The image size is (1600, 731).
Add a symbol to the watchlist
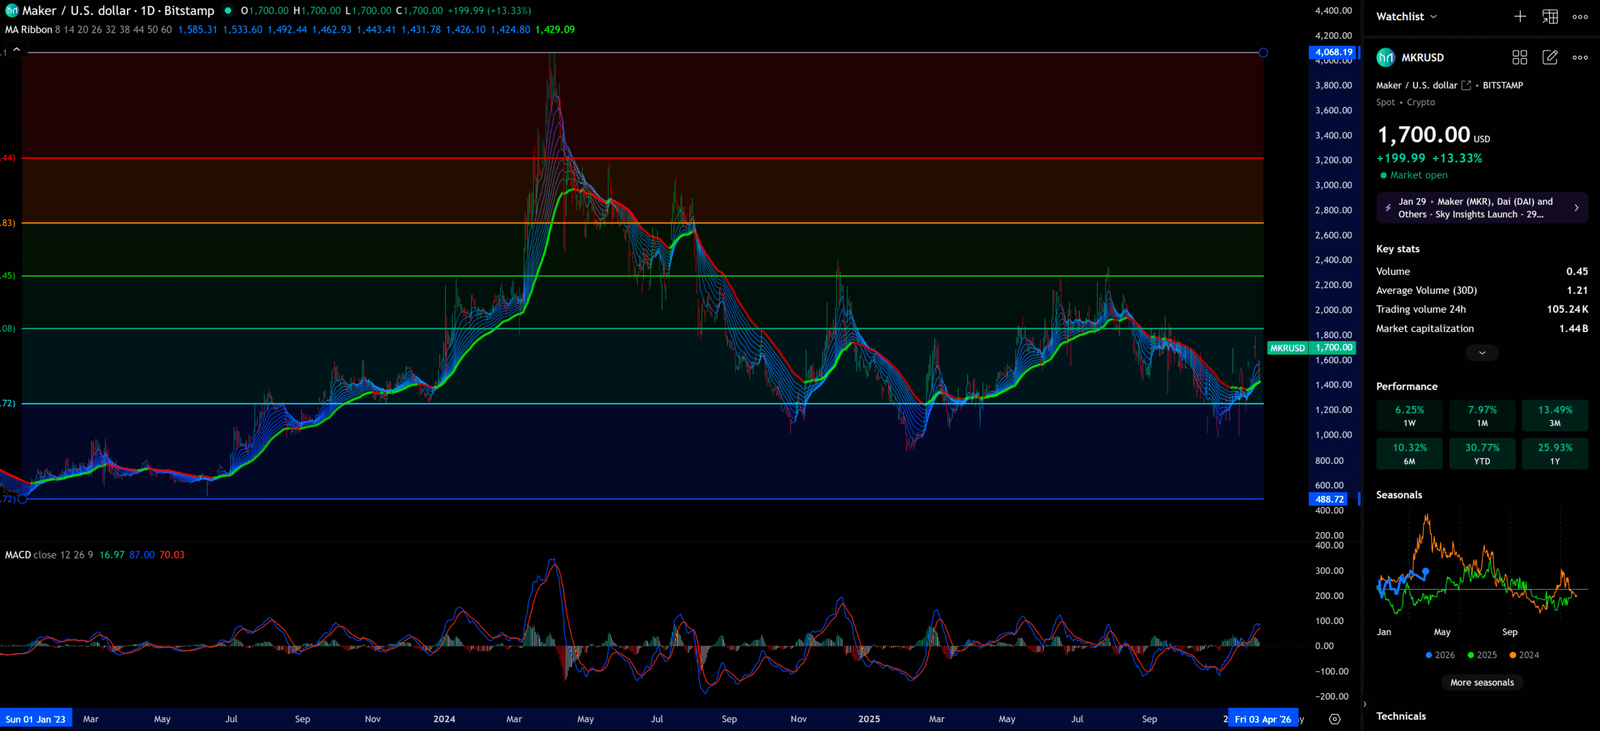pyautogui.click(x=1519, y=16)
